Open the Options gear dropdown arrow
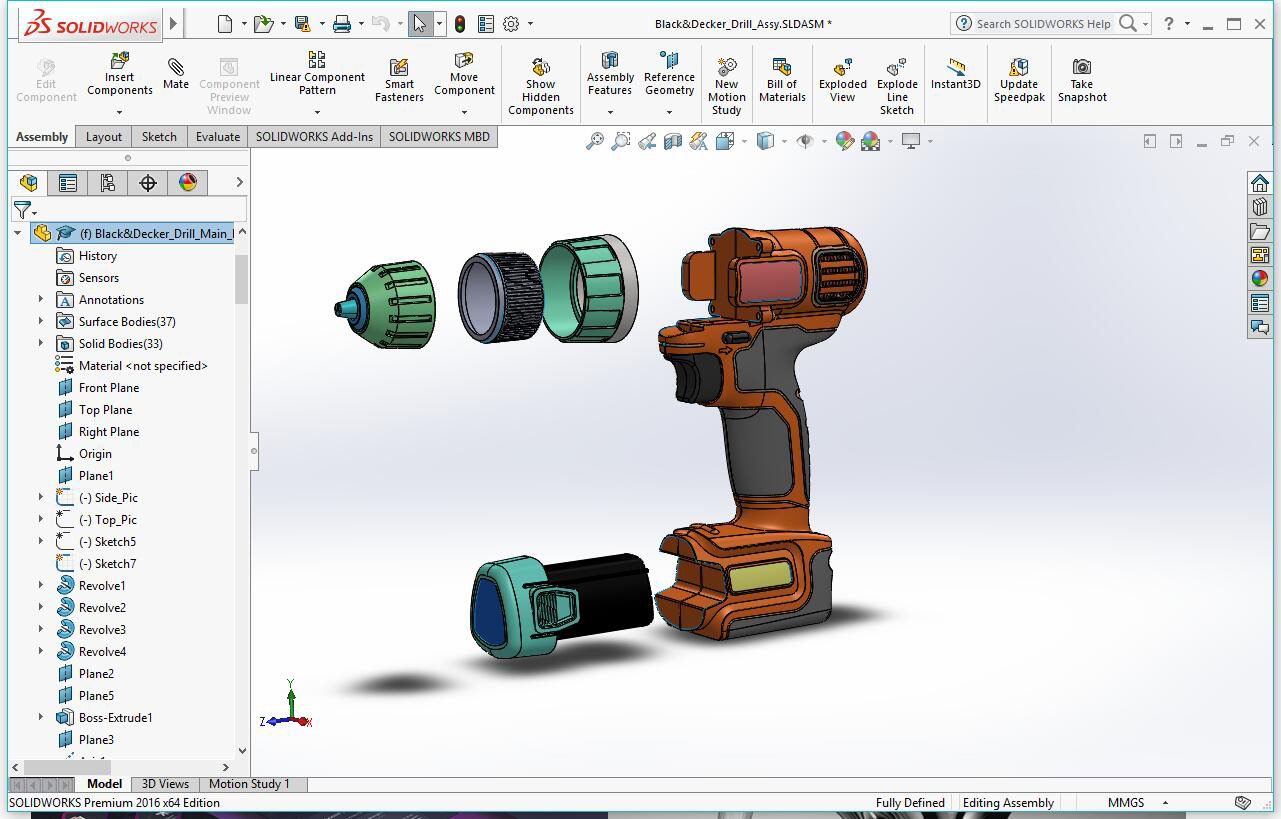1281x819 pixels. 530,23
